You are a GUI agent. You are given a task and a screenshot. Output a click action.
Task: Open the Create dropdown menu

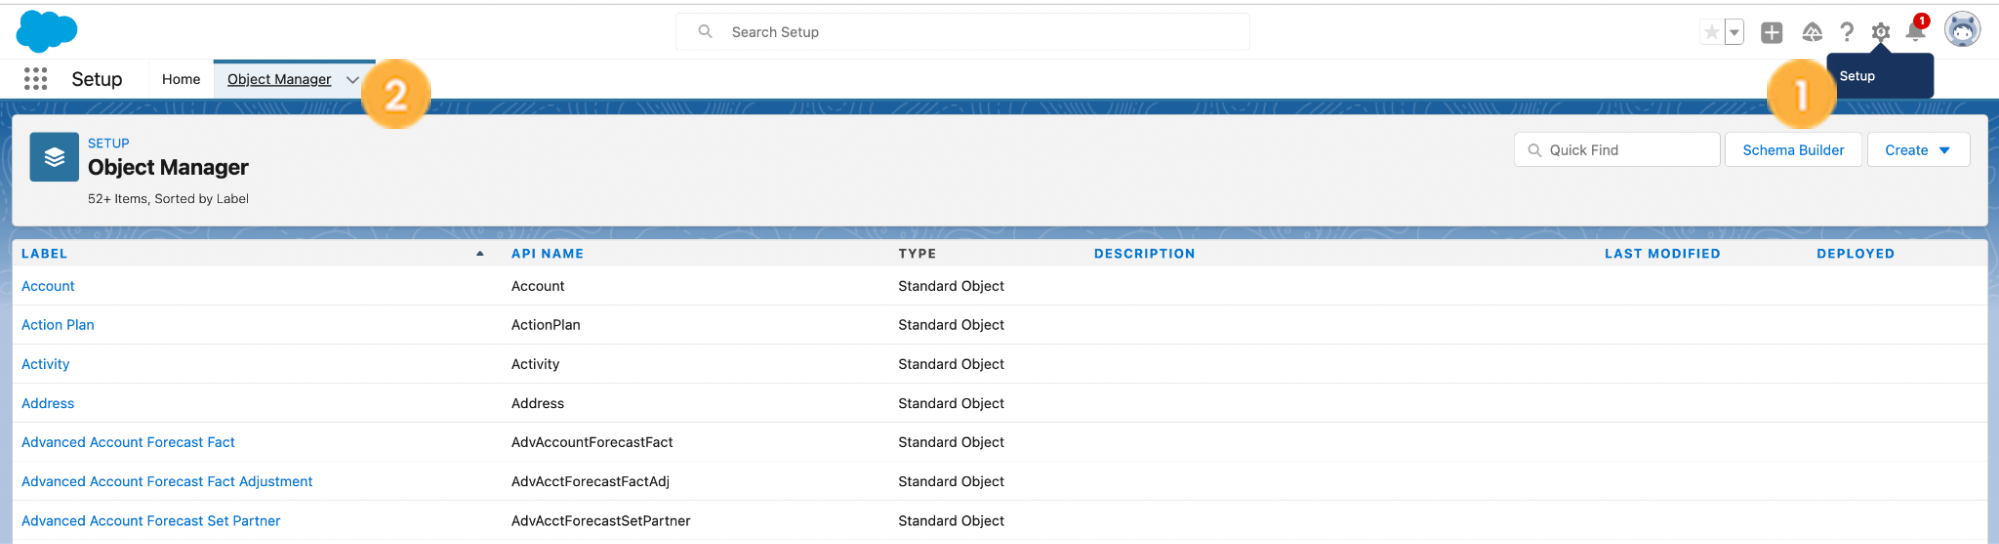(x=1918, y=150)
